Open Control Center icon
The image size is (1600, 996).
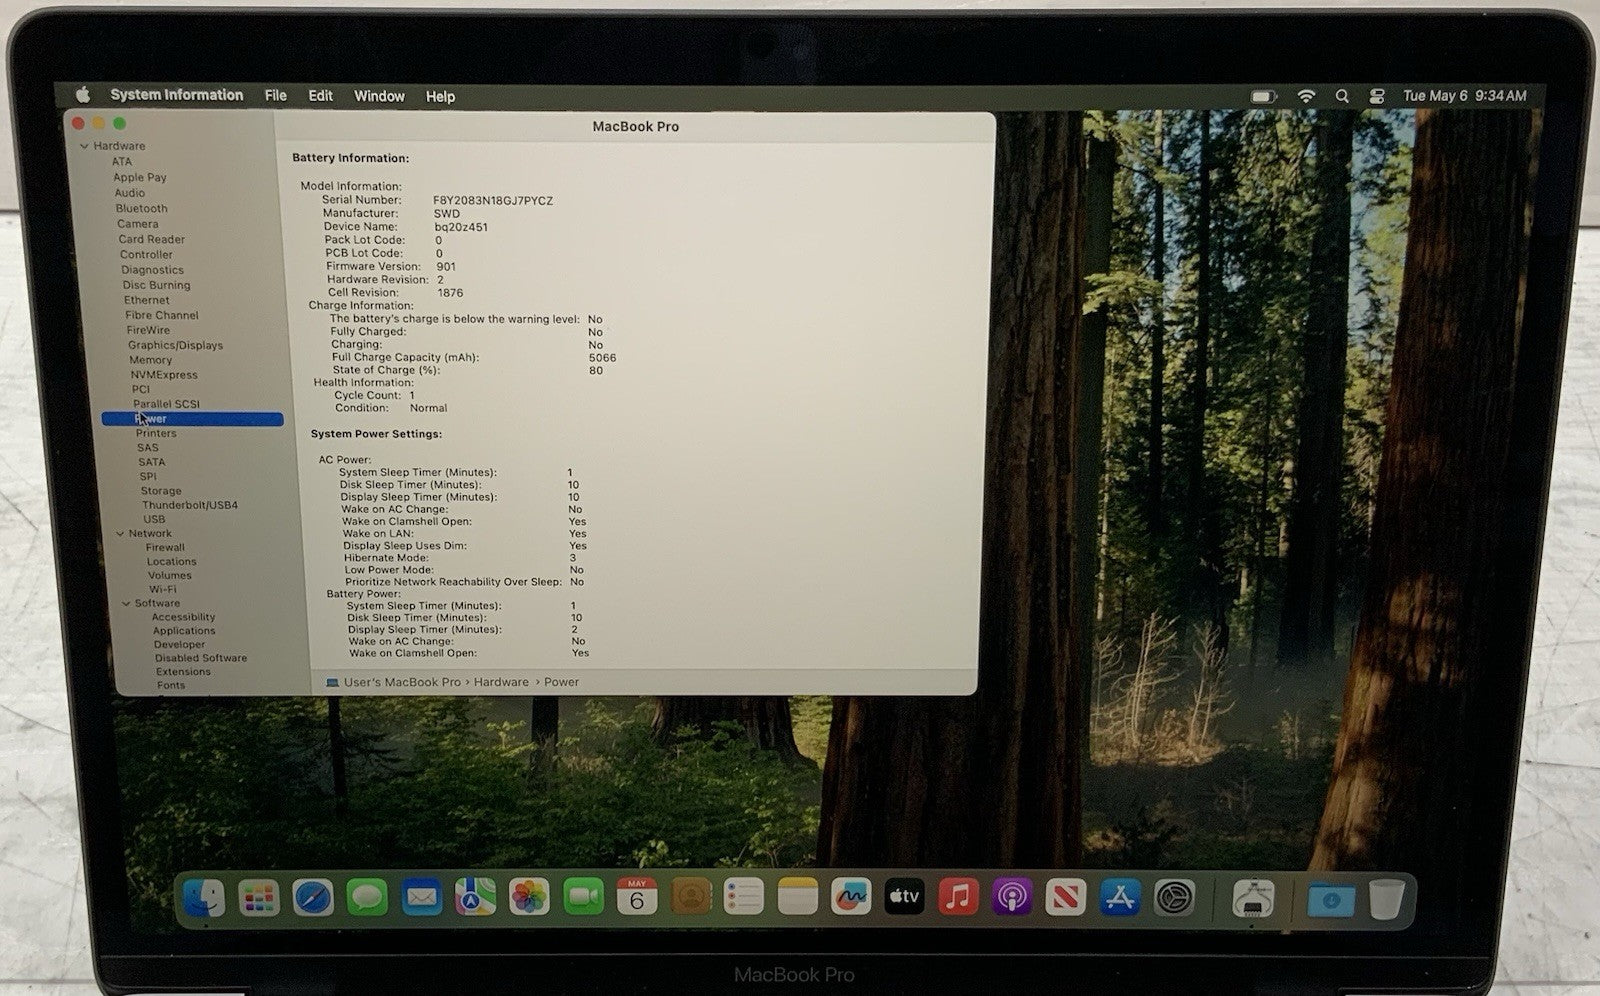(1377, 96)
